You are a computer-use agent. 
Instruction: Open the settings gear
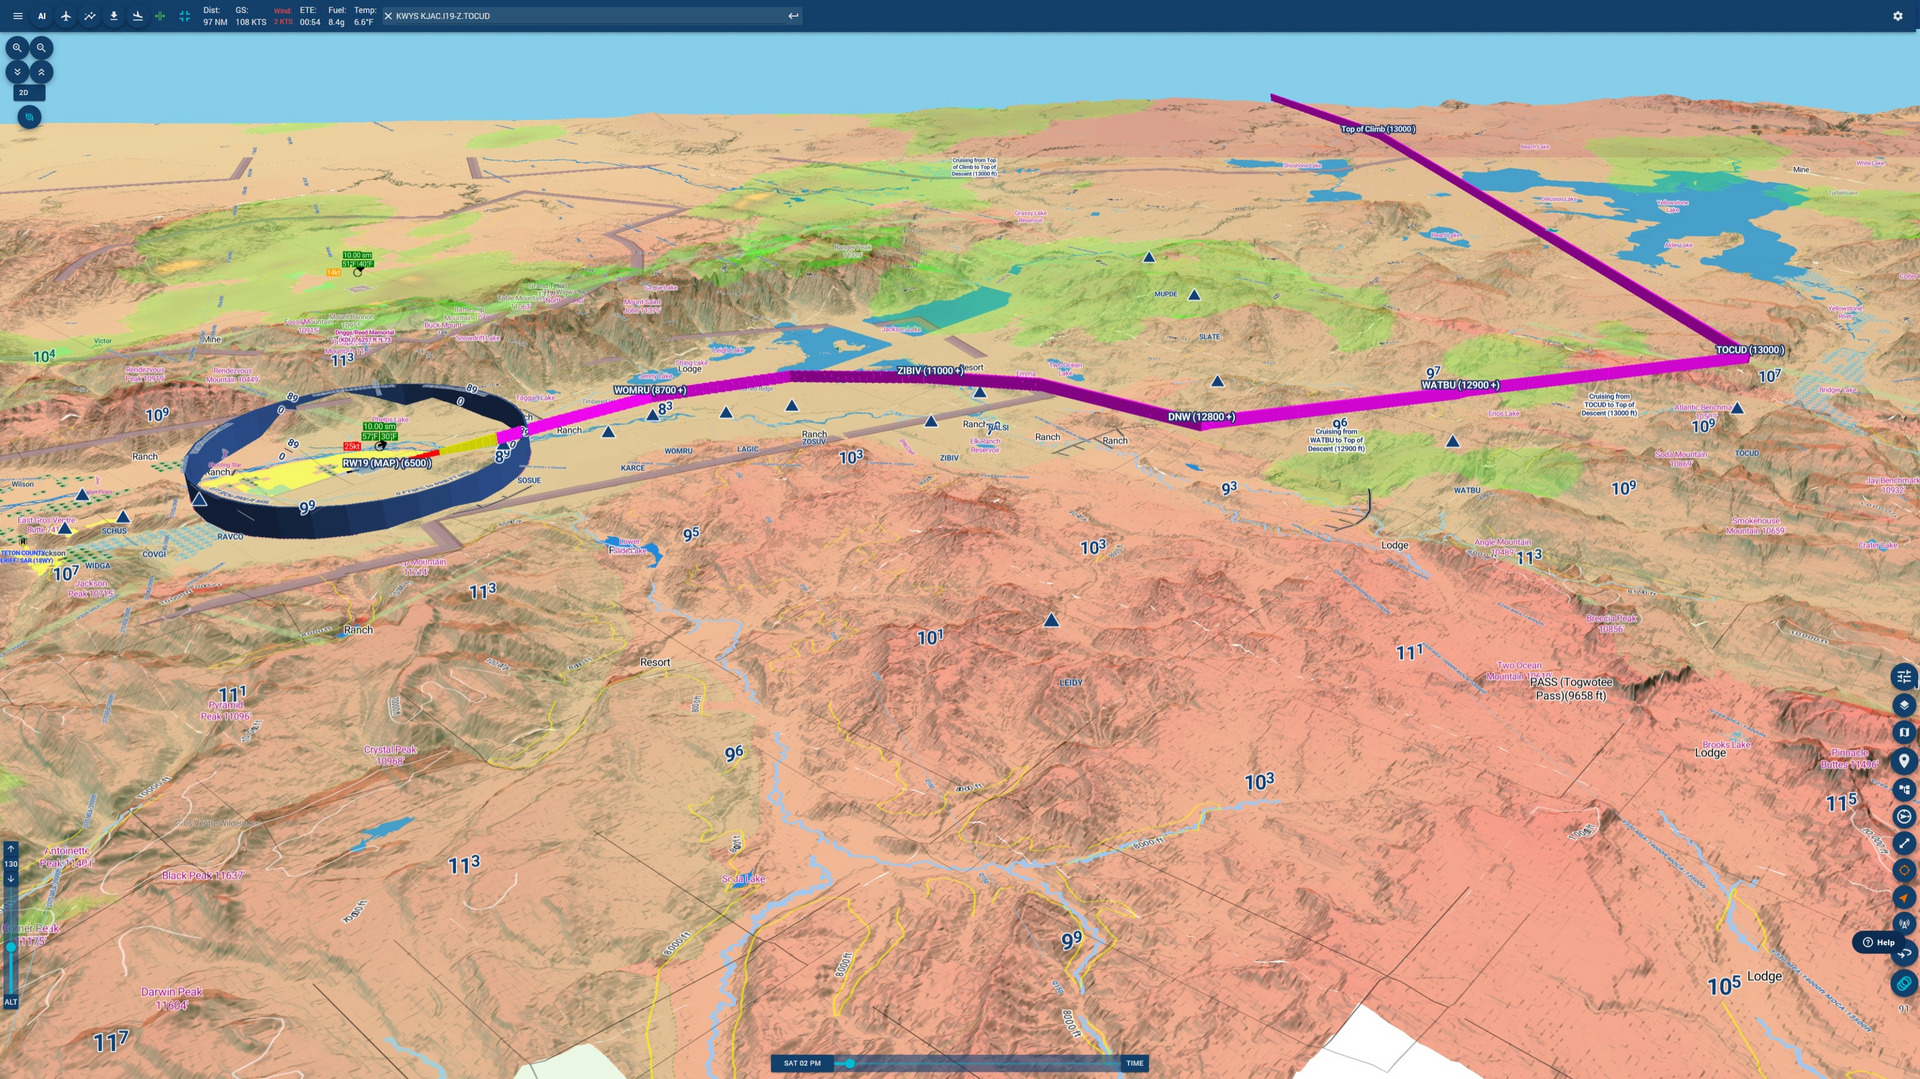(1897, 16)
